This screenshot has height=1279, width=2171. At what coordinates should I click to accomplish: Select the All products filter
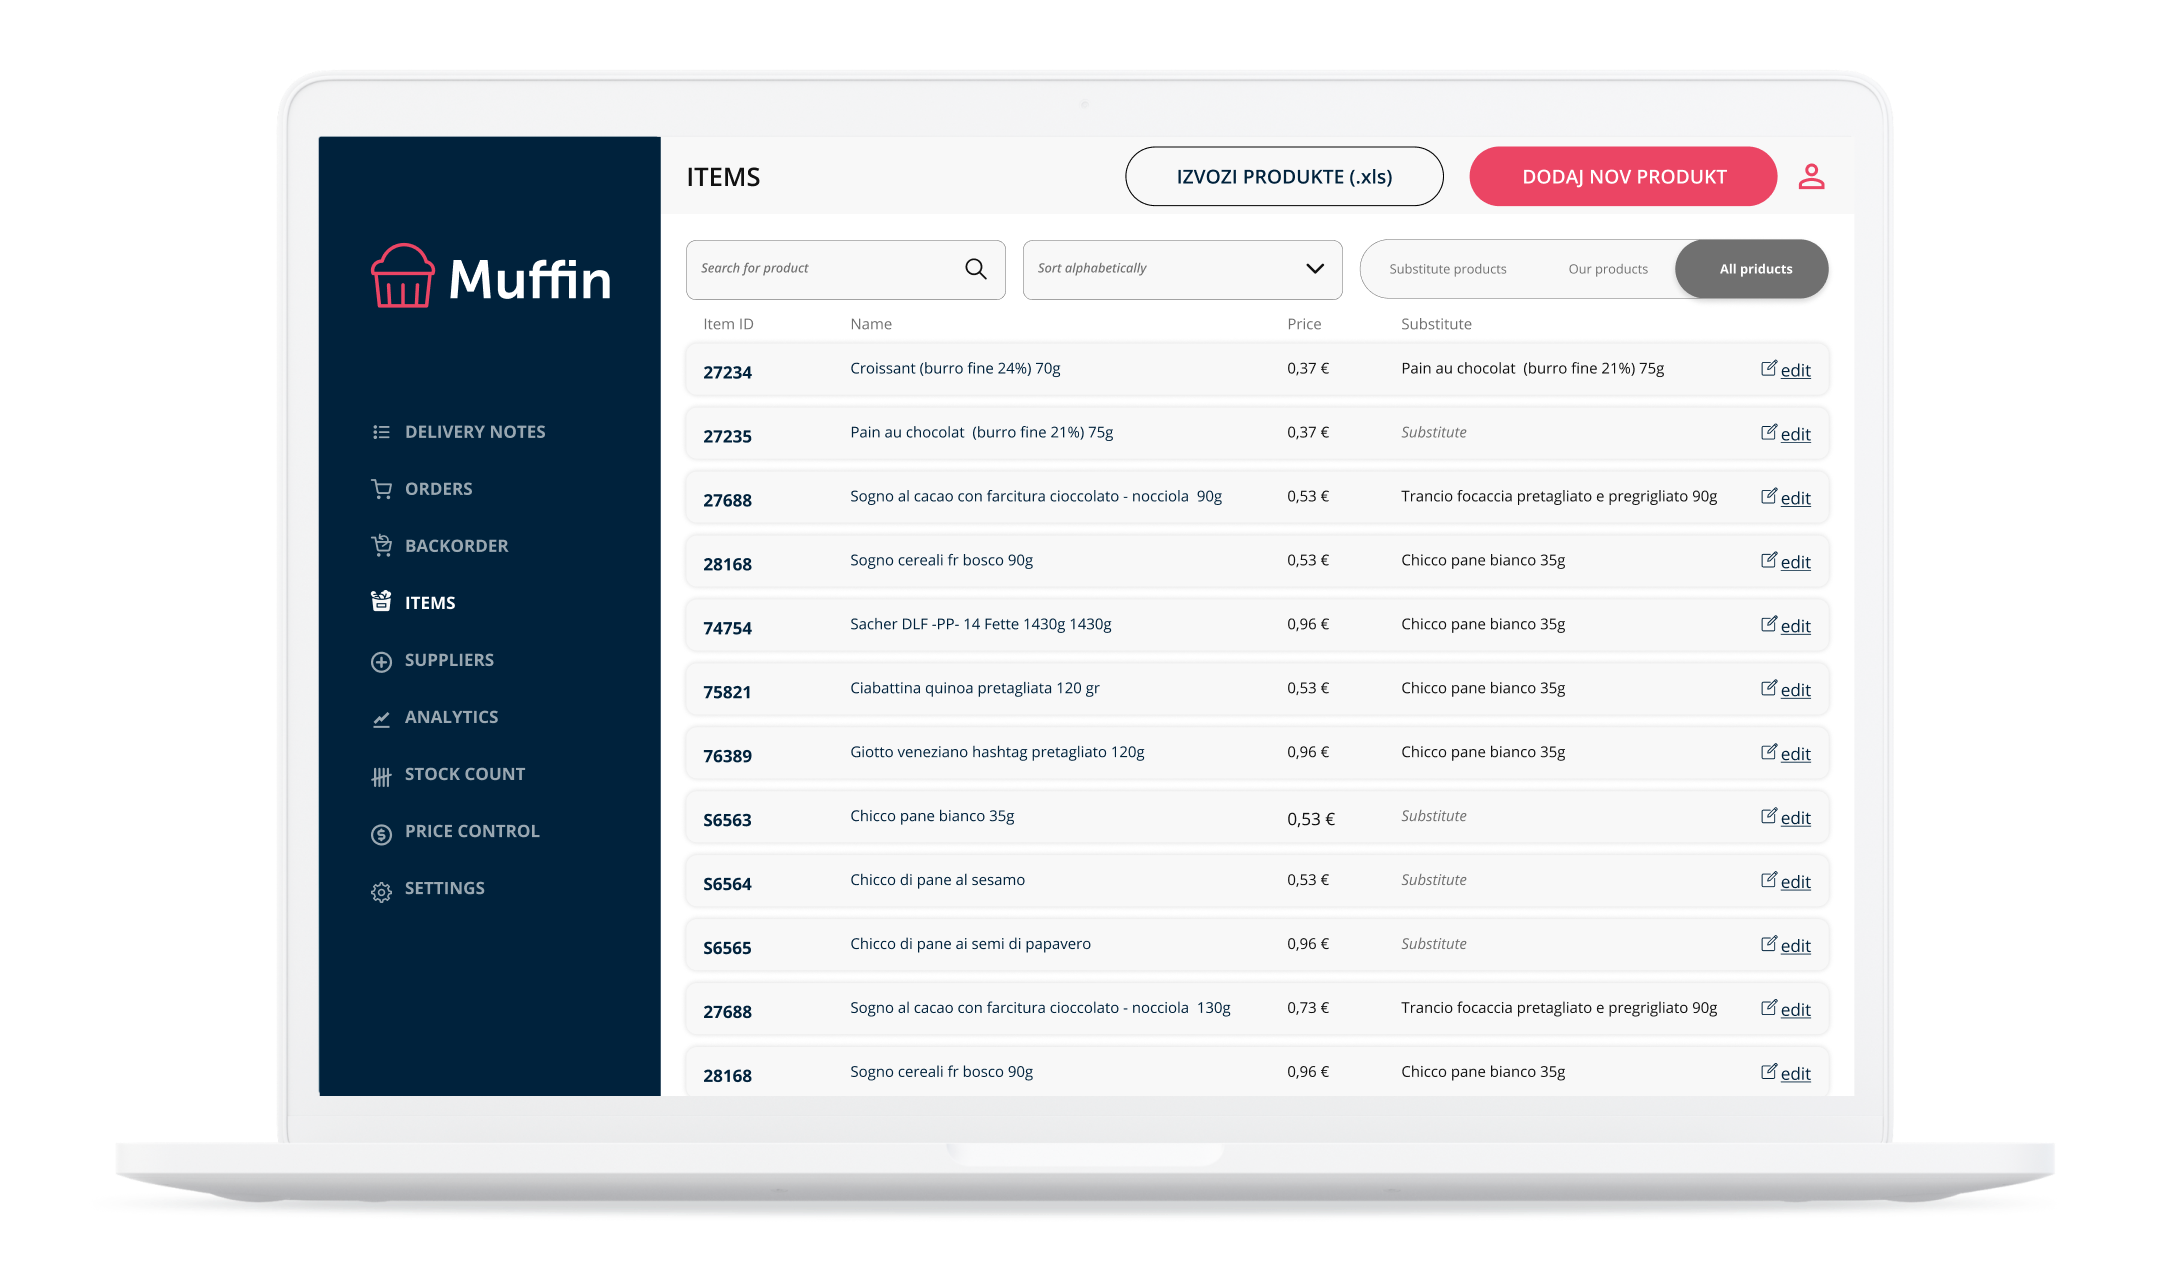(1755, 269)
